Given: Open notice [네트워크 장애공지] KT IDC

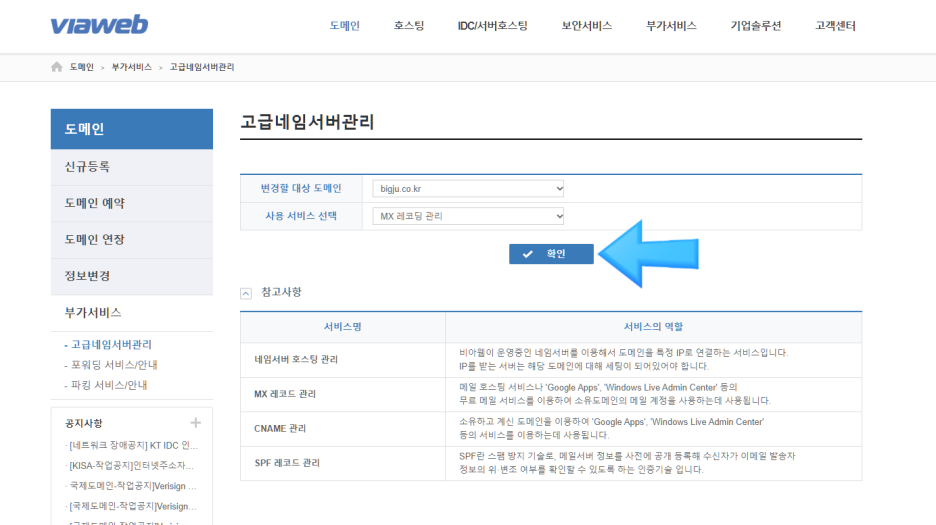Looking at the screenshot, I should tap(134, 446).
